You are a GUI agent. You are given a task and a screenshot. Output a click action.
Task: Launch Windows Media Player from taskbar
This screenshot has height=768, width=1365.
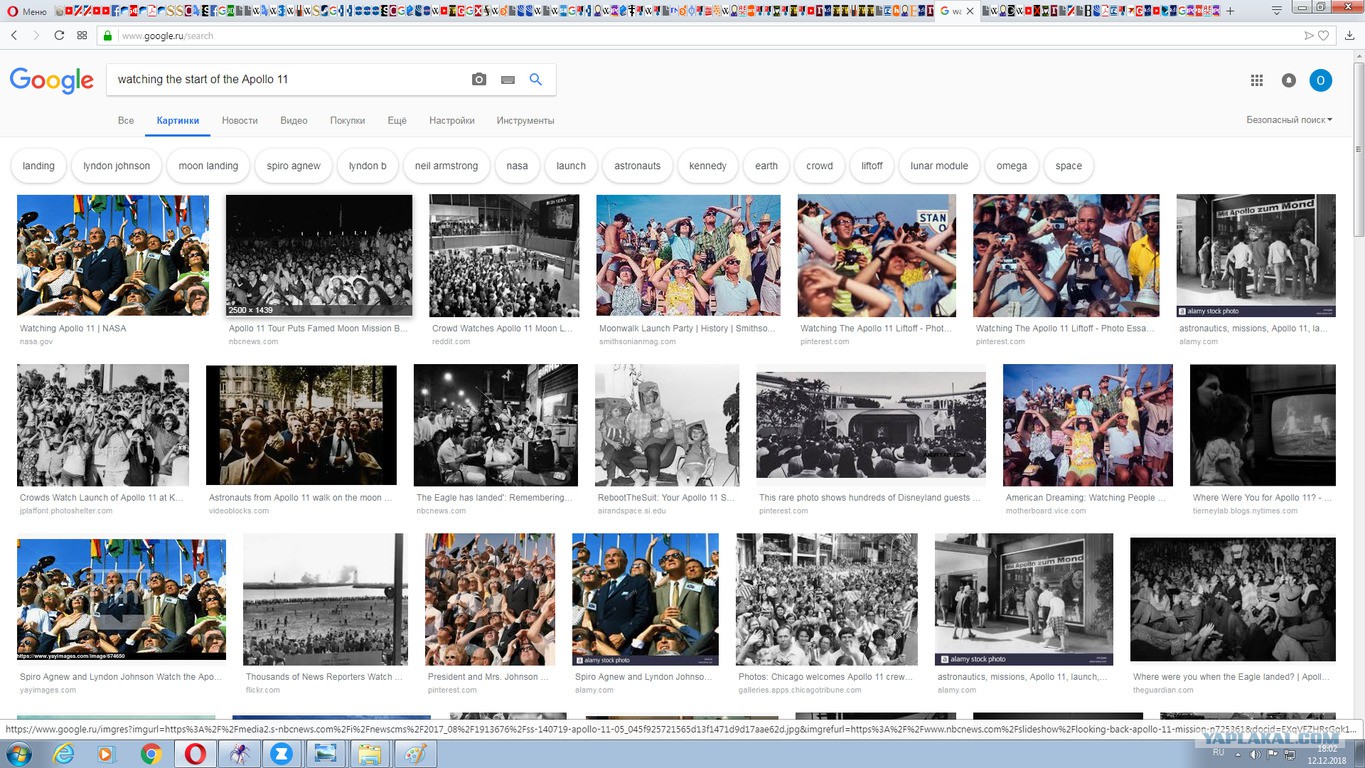tap(106, 753)
